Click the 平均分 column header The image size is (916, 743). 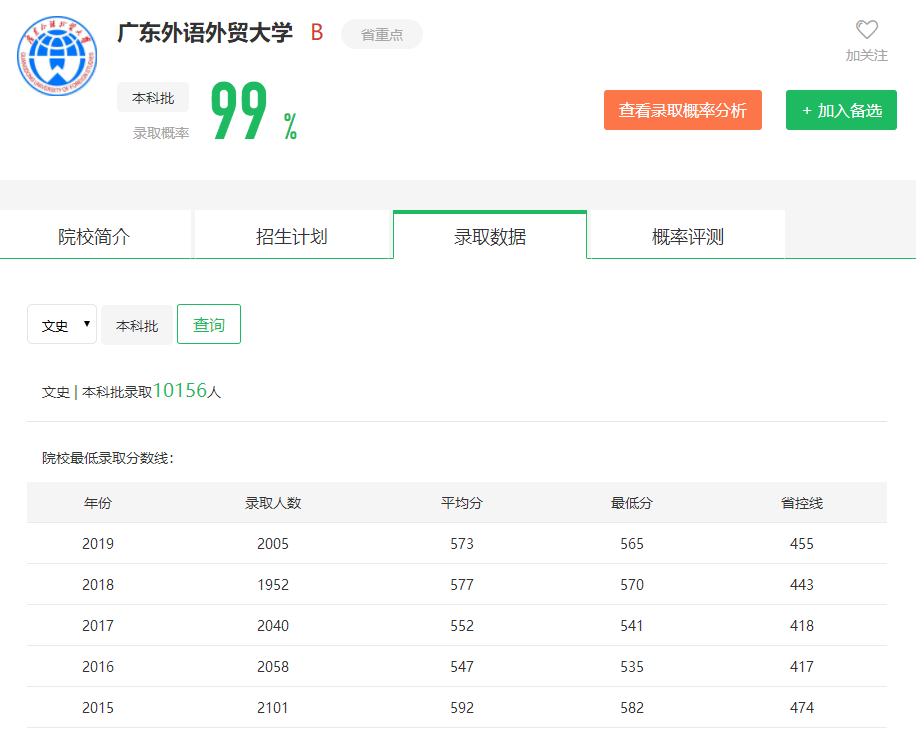pyautogui.click(x=462, y=503)
